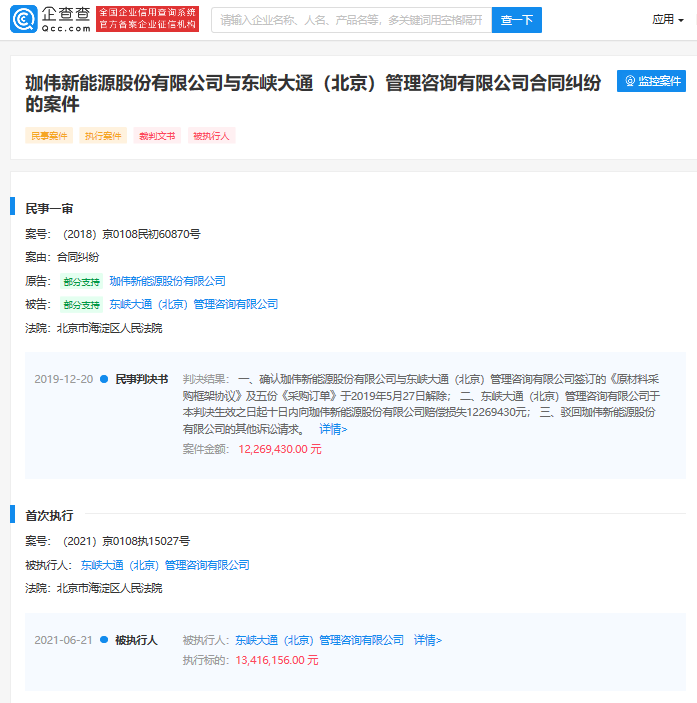
Task: Click the 监控案件 monitor button
Action: click(x=651, y=81)
